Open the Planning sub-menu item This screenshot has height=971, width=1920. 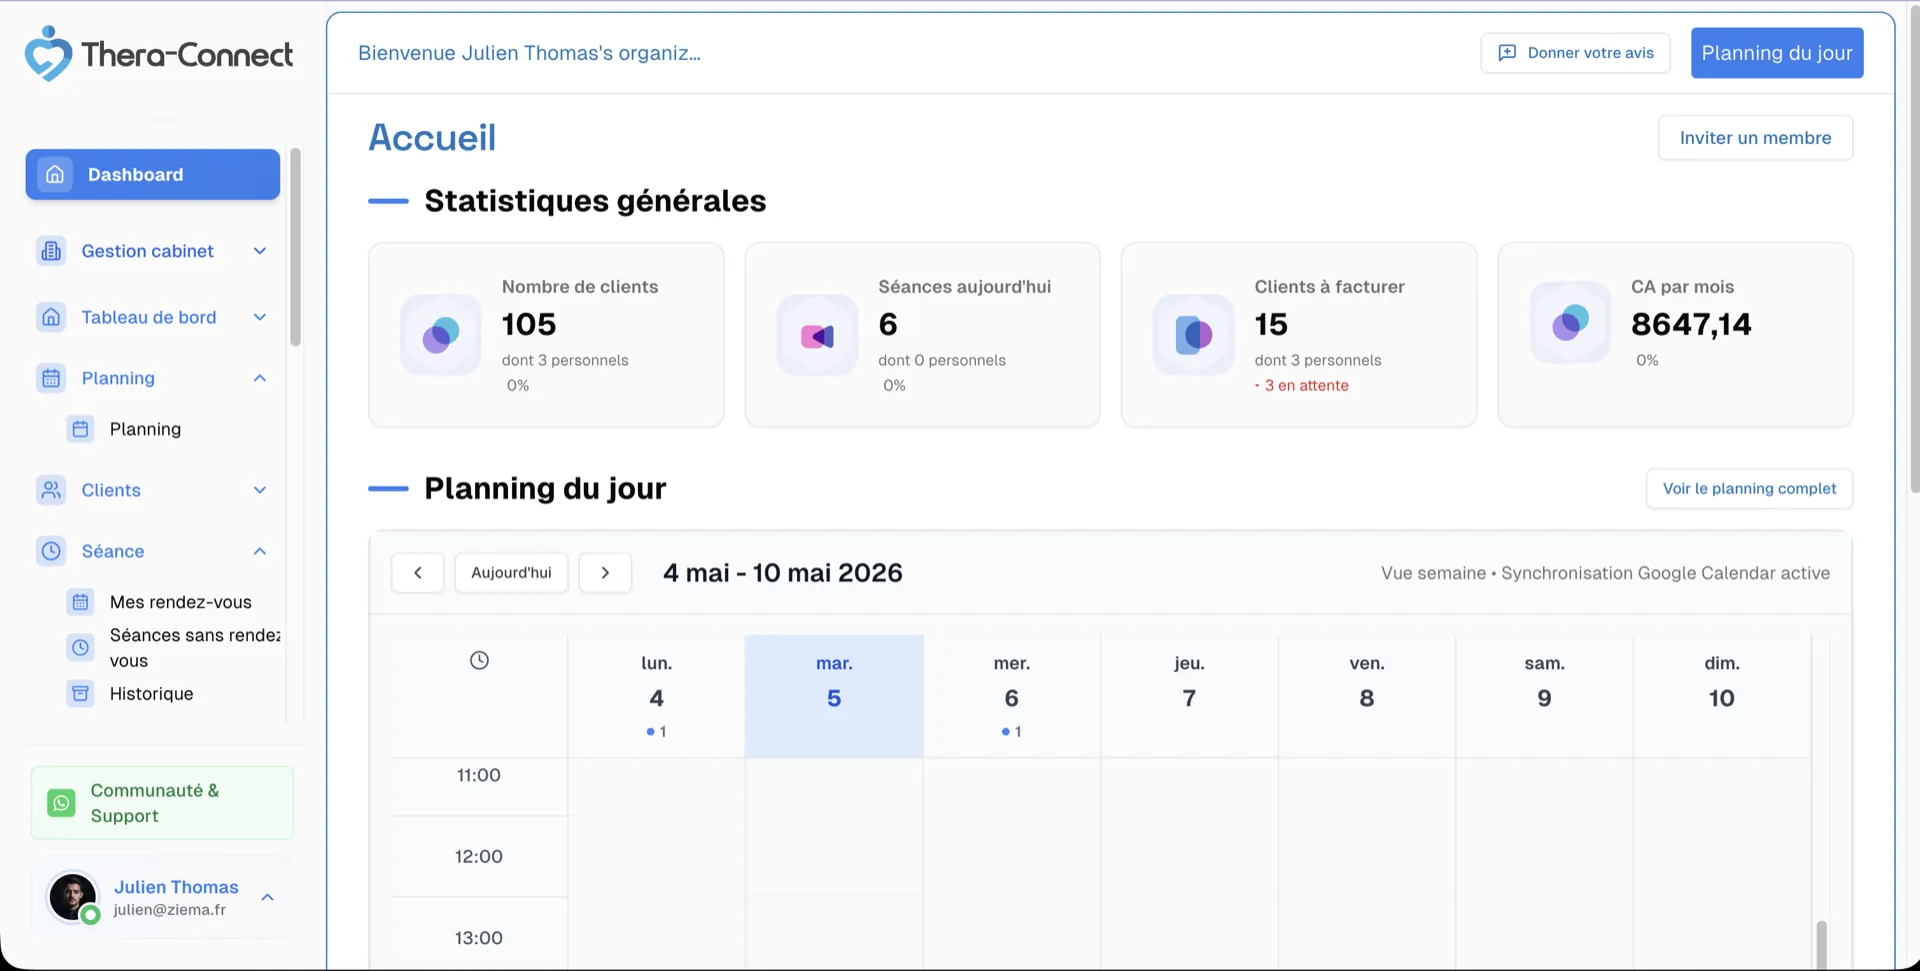coord(145,429)
